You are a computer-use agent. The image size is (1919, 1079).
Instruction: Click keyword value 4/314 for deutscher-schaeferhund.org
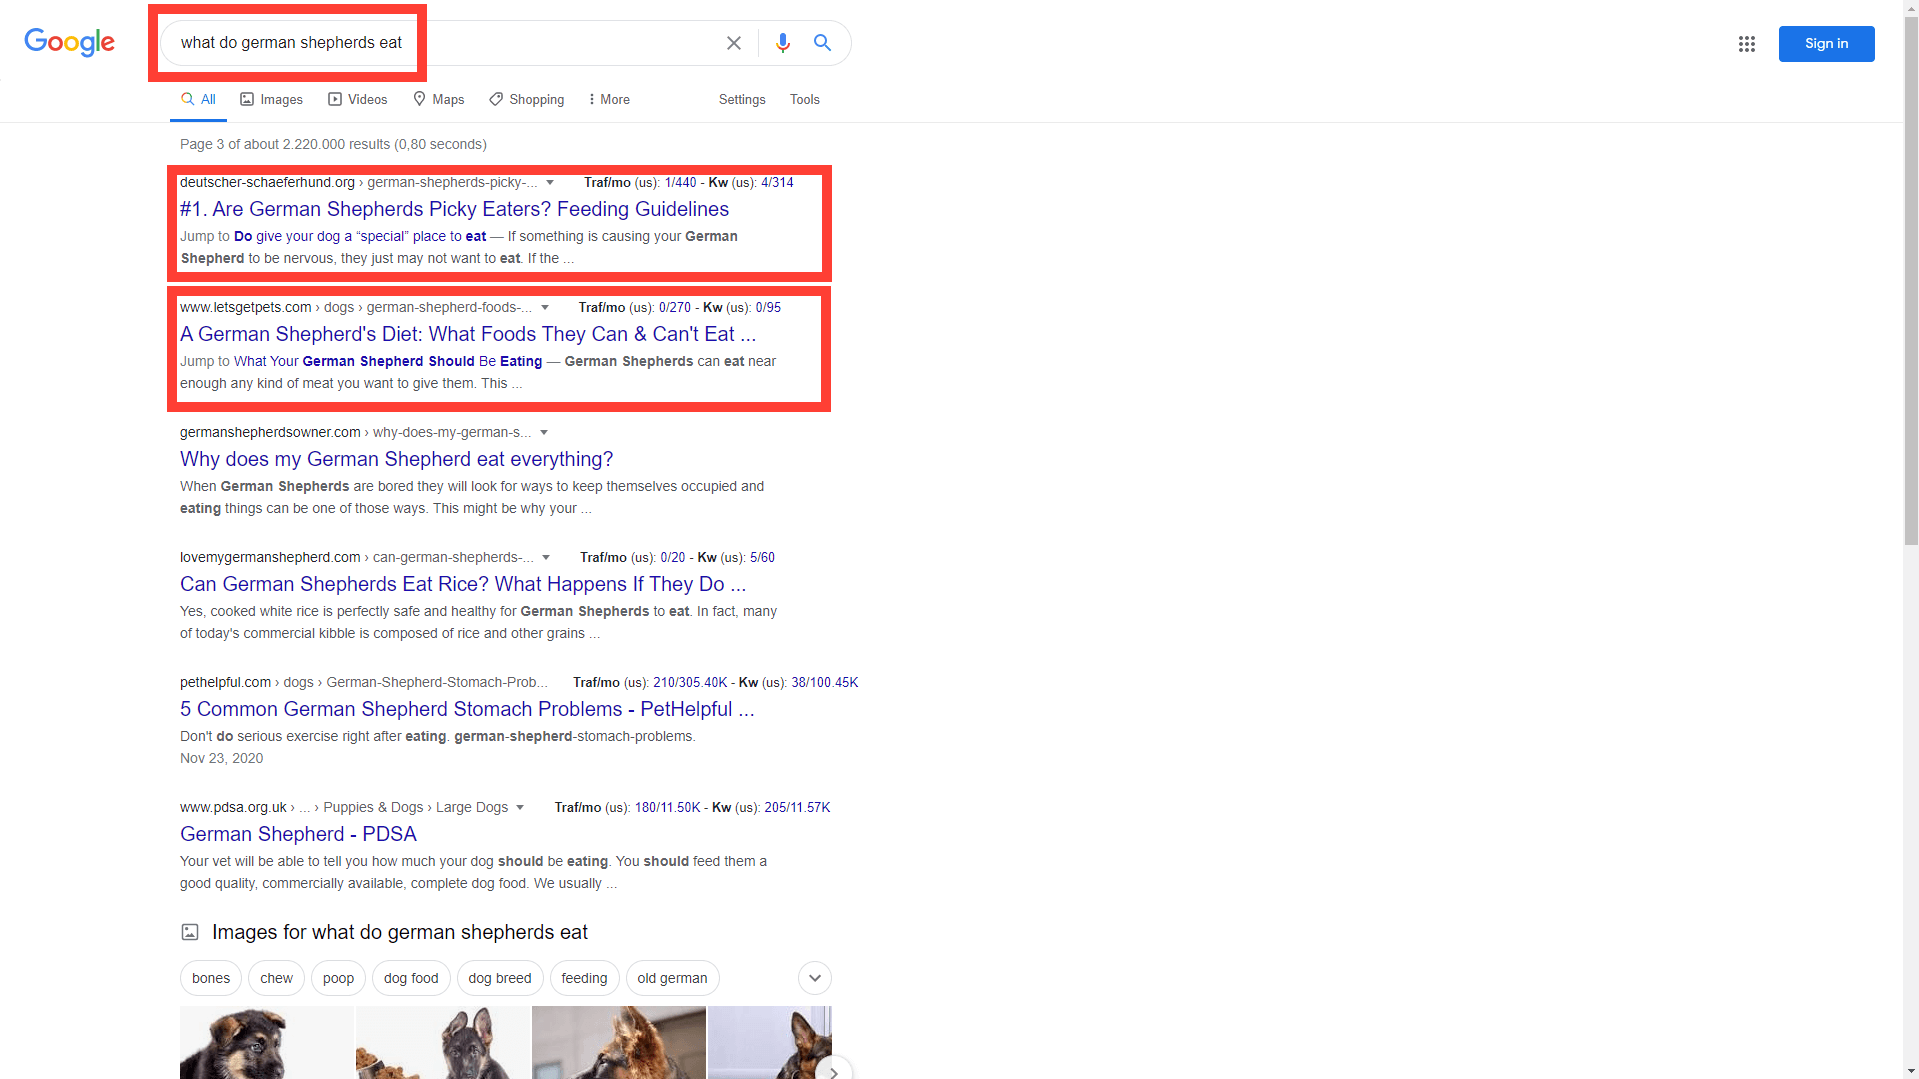[777, 183]
